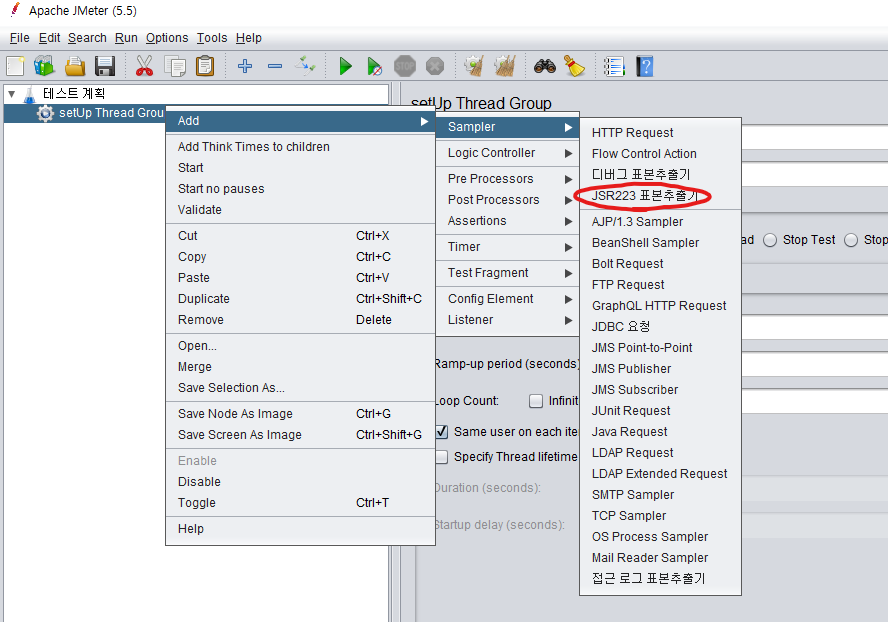Expand the Add submenu
Image resolution: width=888 pixels, height=622 pixels.
point(300,121)
